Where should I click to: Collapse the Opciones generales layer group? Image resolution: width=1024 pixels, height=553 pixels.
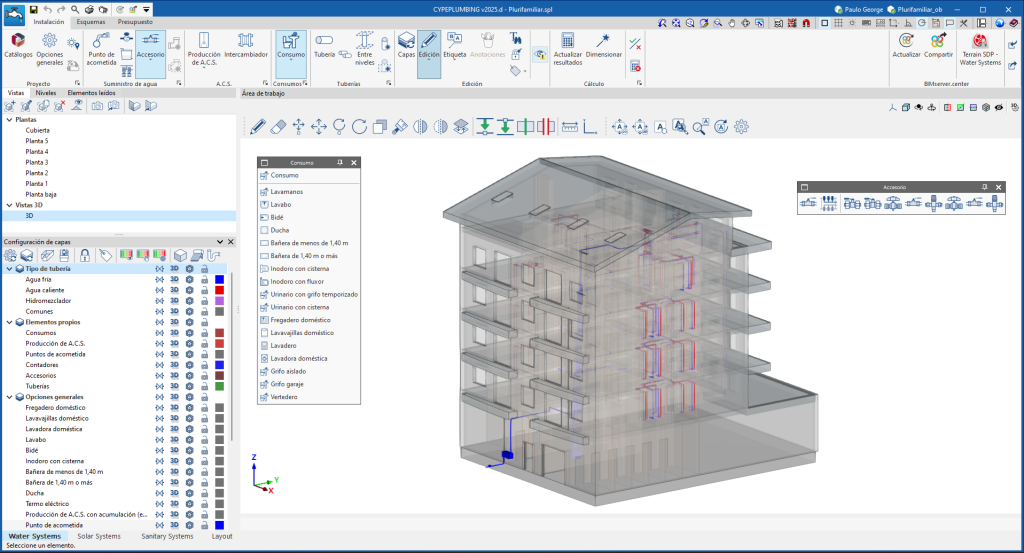(10, 397)
